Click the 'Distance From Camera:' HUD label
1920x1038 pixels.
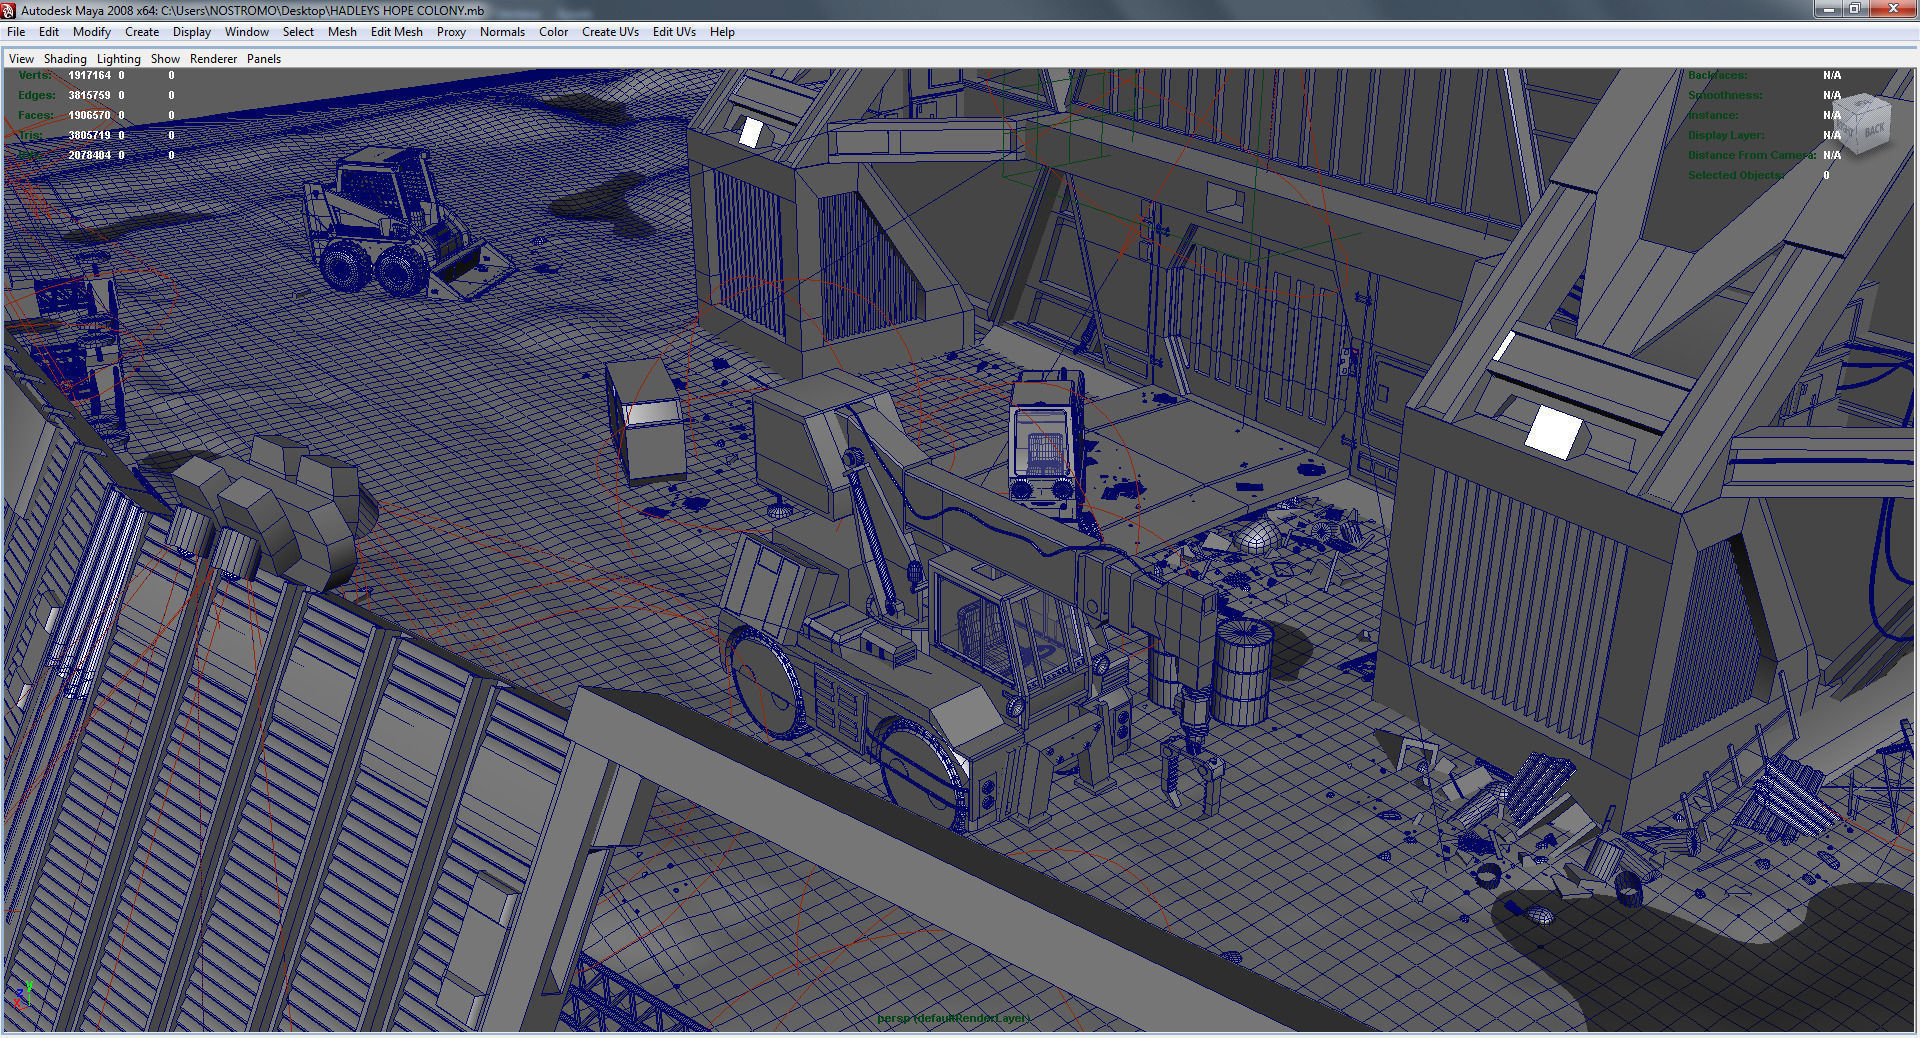pyautogui.click(x=1752, y=155)
